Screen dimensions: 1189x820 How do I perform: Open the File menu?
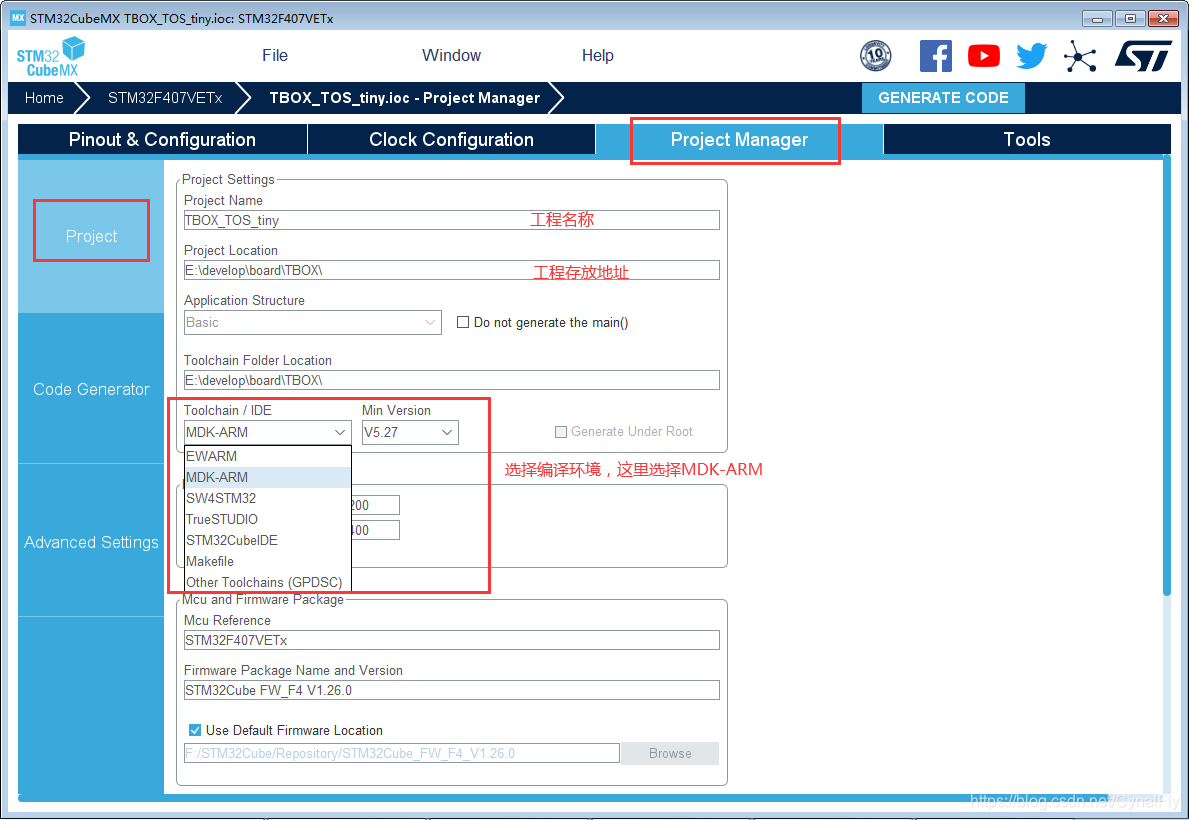tap(275, 55)
